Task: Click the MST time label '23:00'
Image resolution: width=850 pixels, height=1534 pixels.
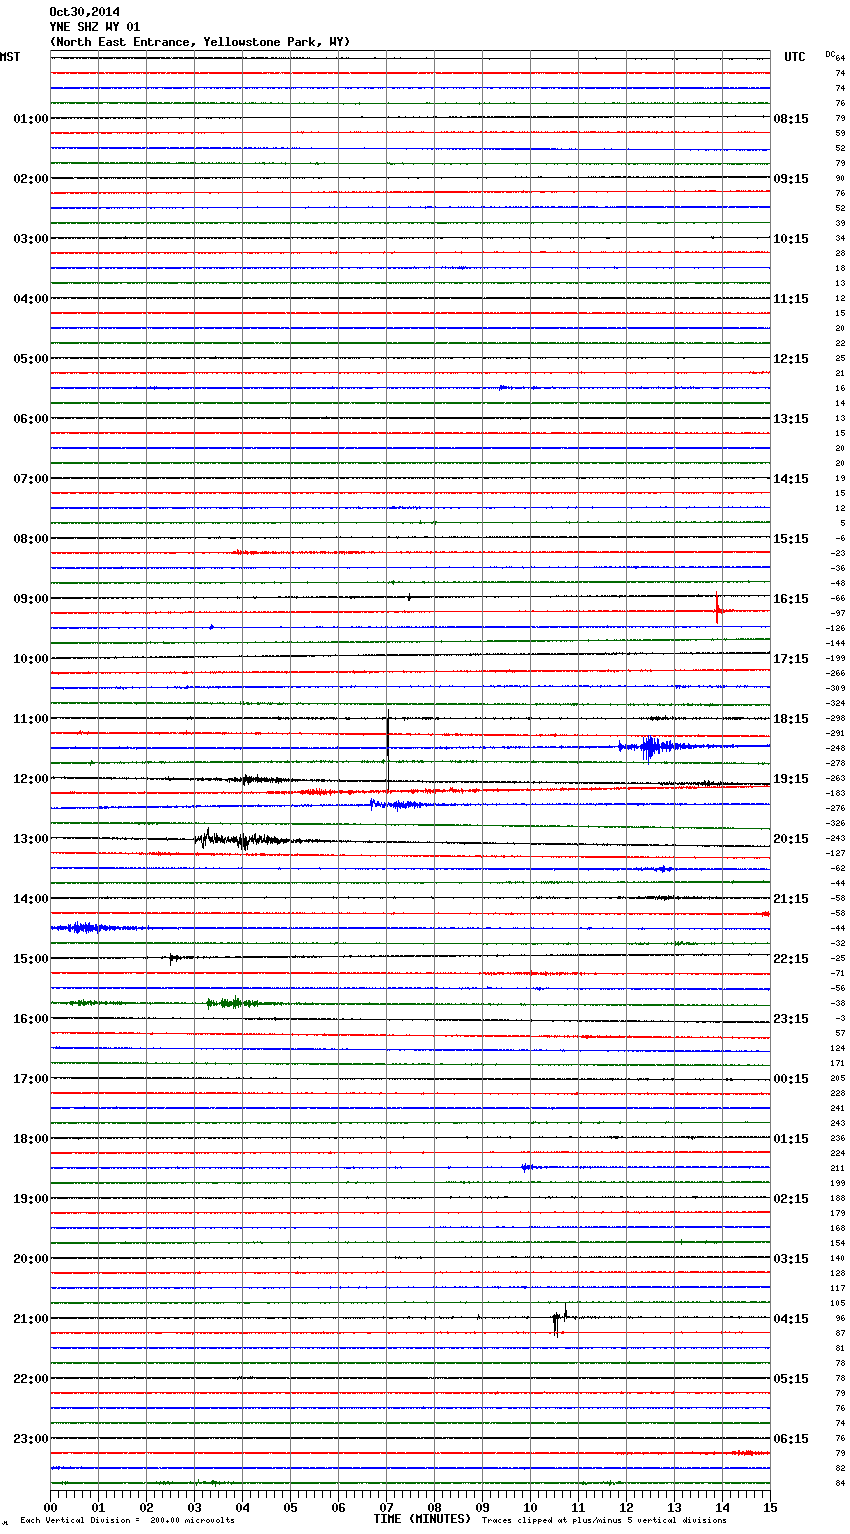Action: (31, 1439)
